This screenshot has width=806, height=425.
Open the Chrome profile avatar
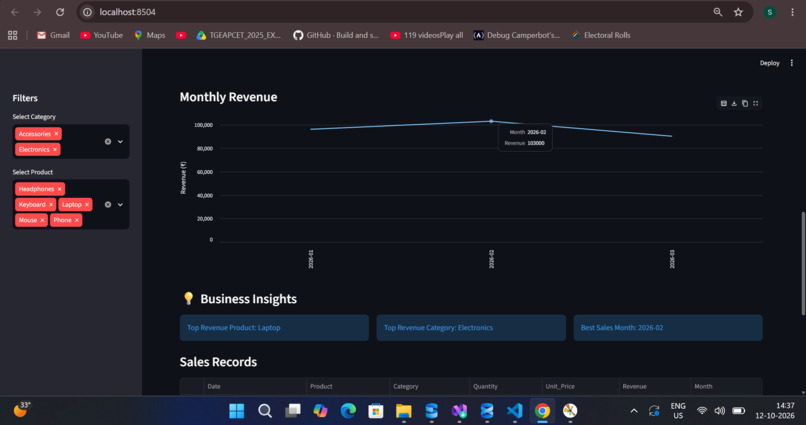click(x=770, y=12)
